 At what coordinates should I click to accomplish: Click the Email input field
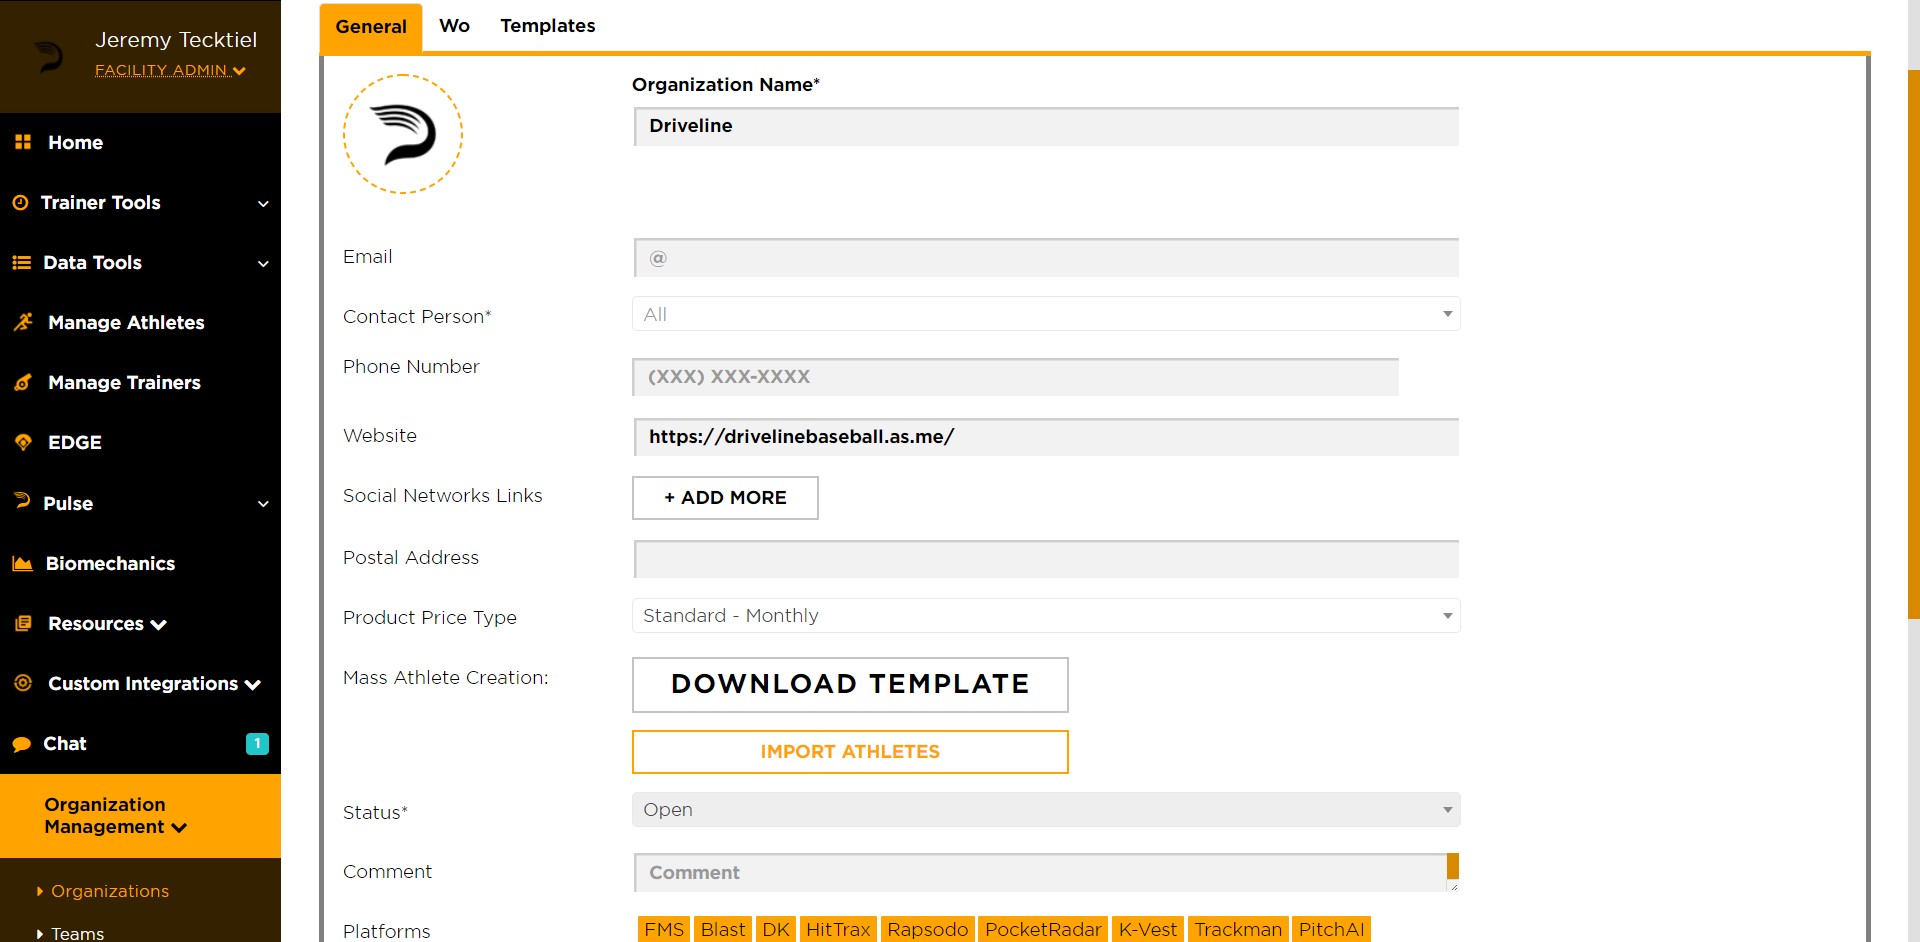1046,258
